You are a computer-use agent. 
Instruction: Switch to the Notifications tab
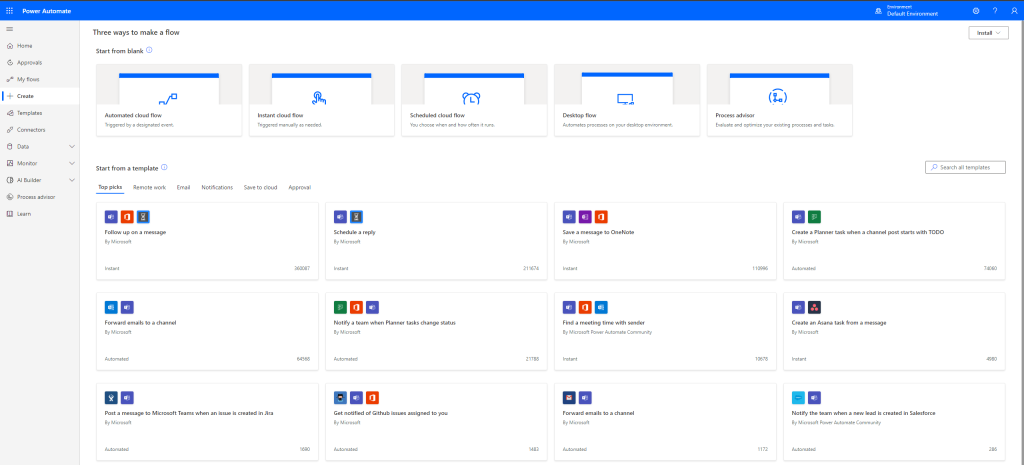click(217, 187)
